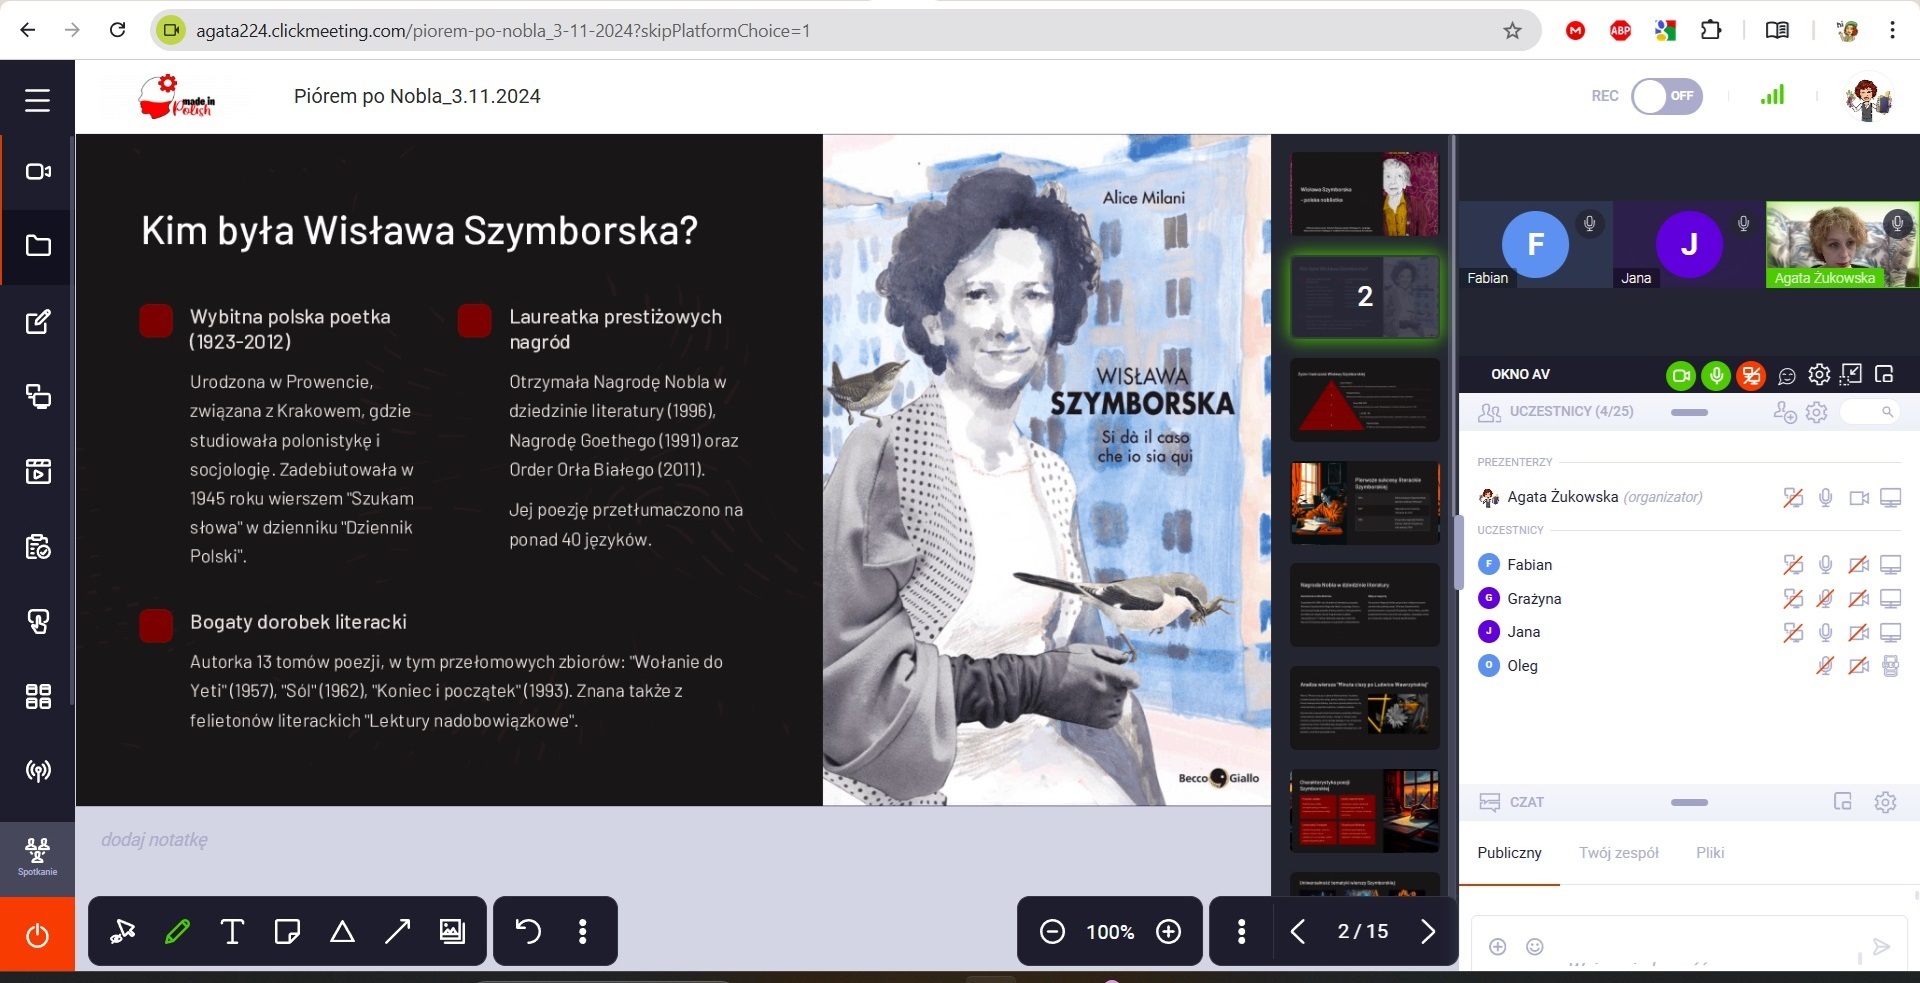Toggle Oleg's muted microphone
The image size is (1920, 983).
point(1825,666)
